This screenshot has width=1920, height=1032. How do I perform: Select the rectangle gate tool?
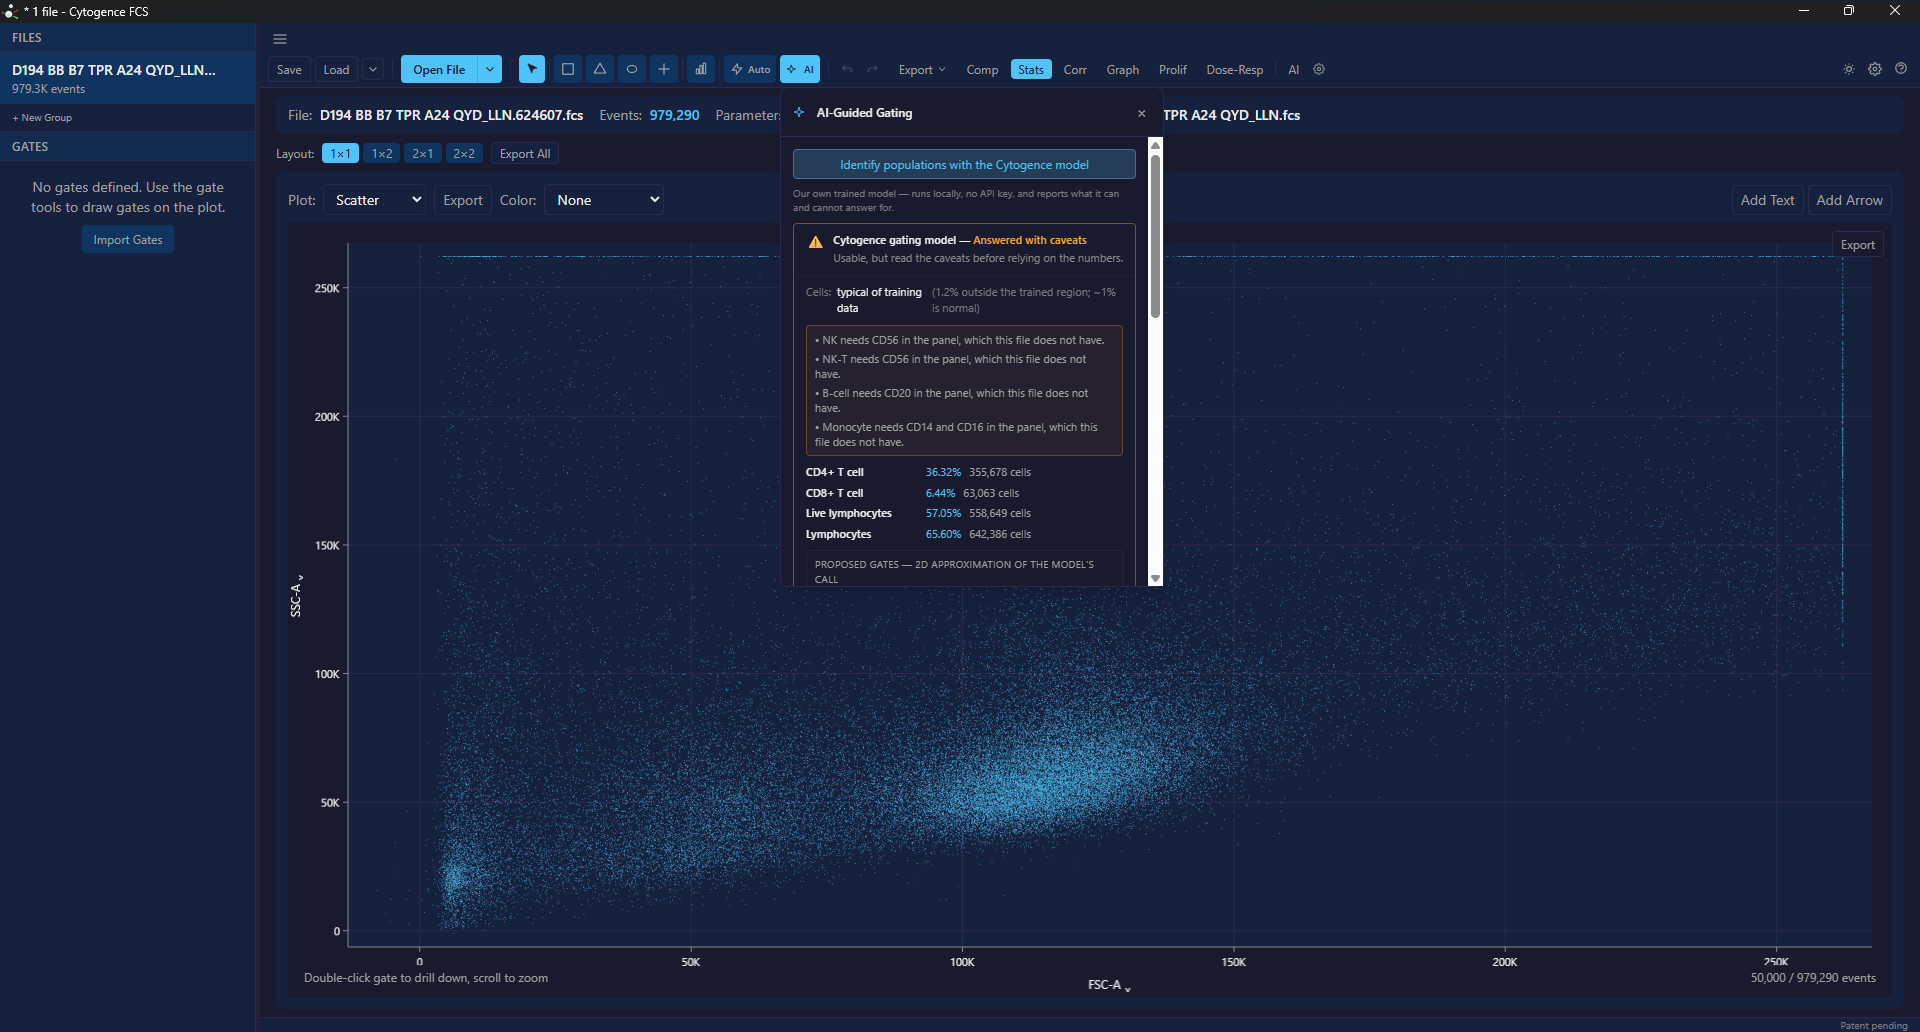tap(568, 69)
